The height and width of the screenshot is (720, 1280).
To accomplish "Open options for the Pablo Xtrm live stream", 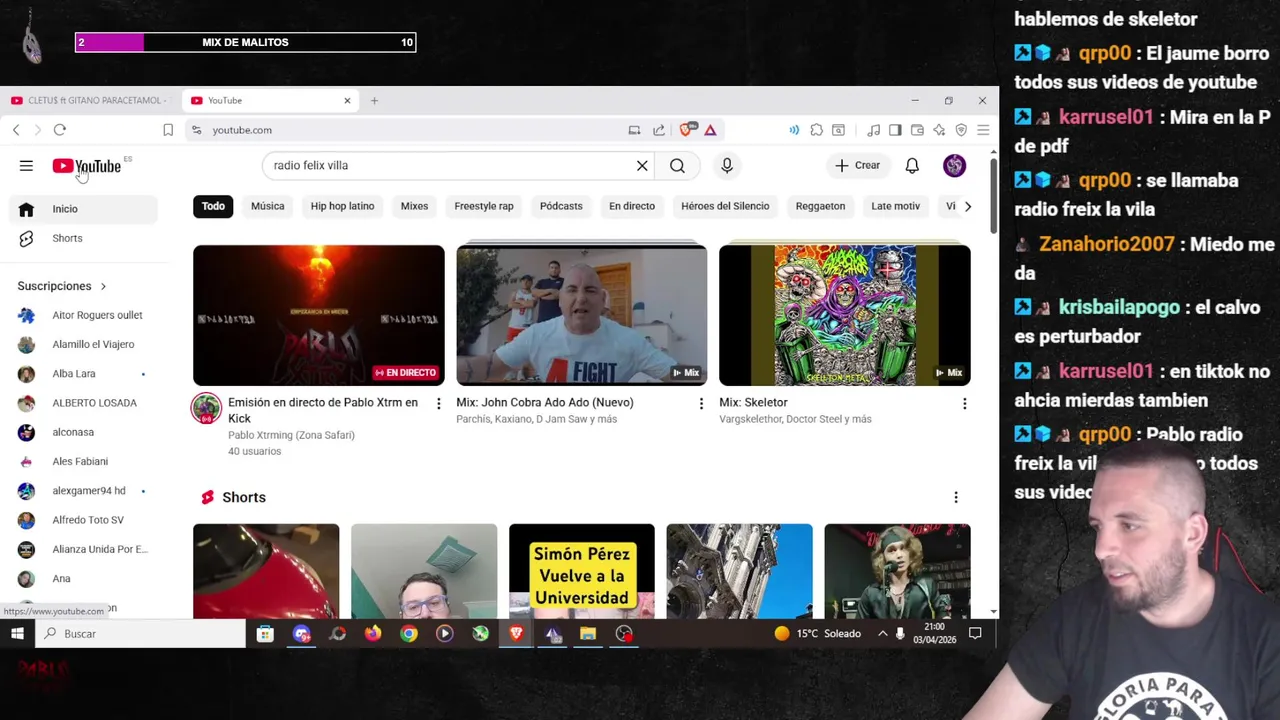I will click(438, 403).
